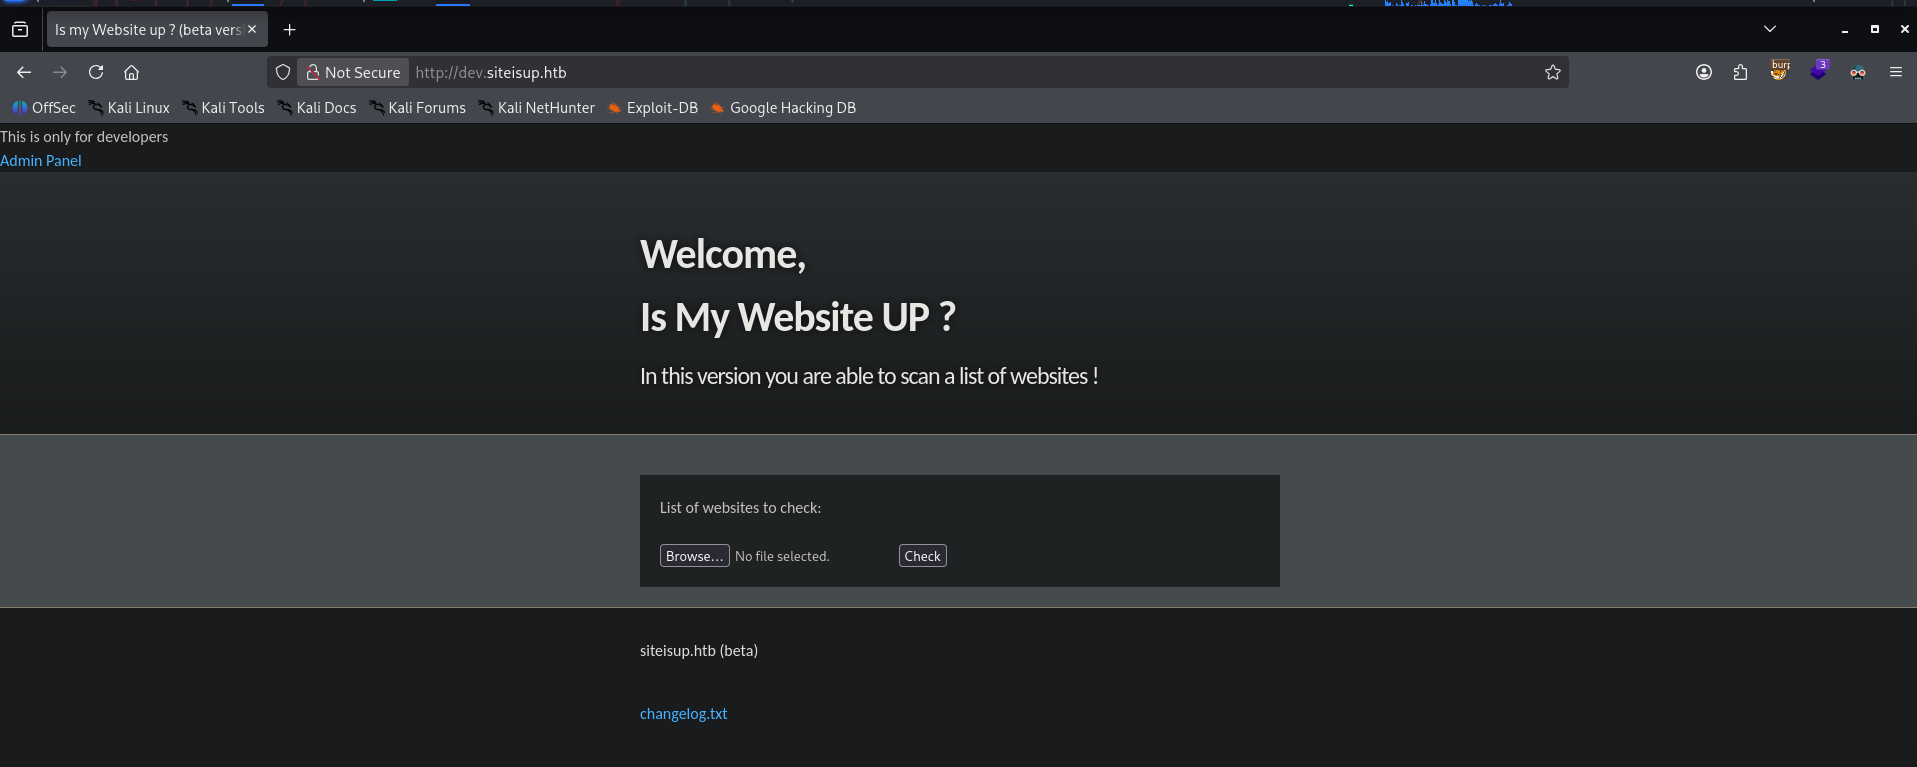Click the Browse file button
The width and height of the screenshot is (1917, 767).
pyautogui.click(x=694, y=556)
